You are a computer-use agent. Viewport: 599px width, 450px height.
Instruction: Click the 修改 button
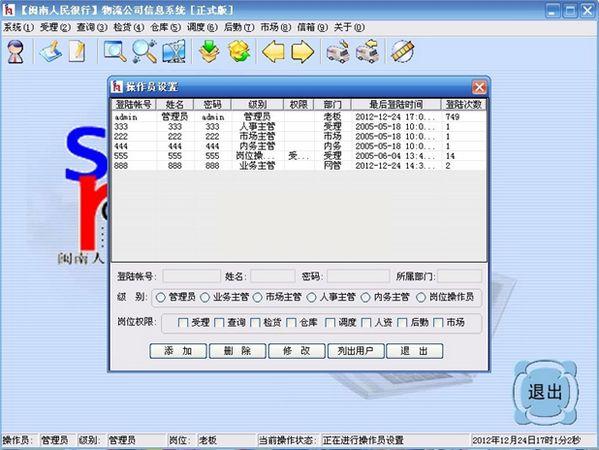pyautogui.click(x=297, y=351)
